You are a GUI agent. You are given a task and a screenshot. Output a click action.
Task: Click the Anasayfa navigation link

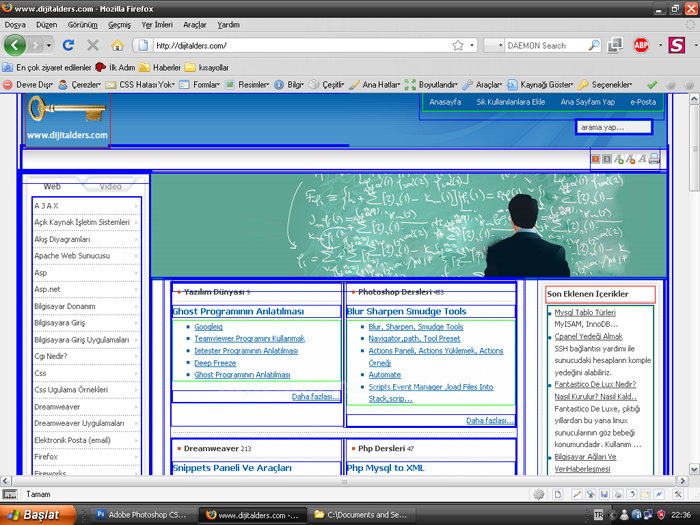click(x=445, y=102)
